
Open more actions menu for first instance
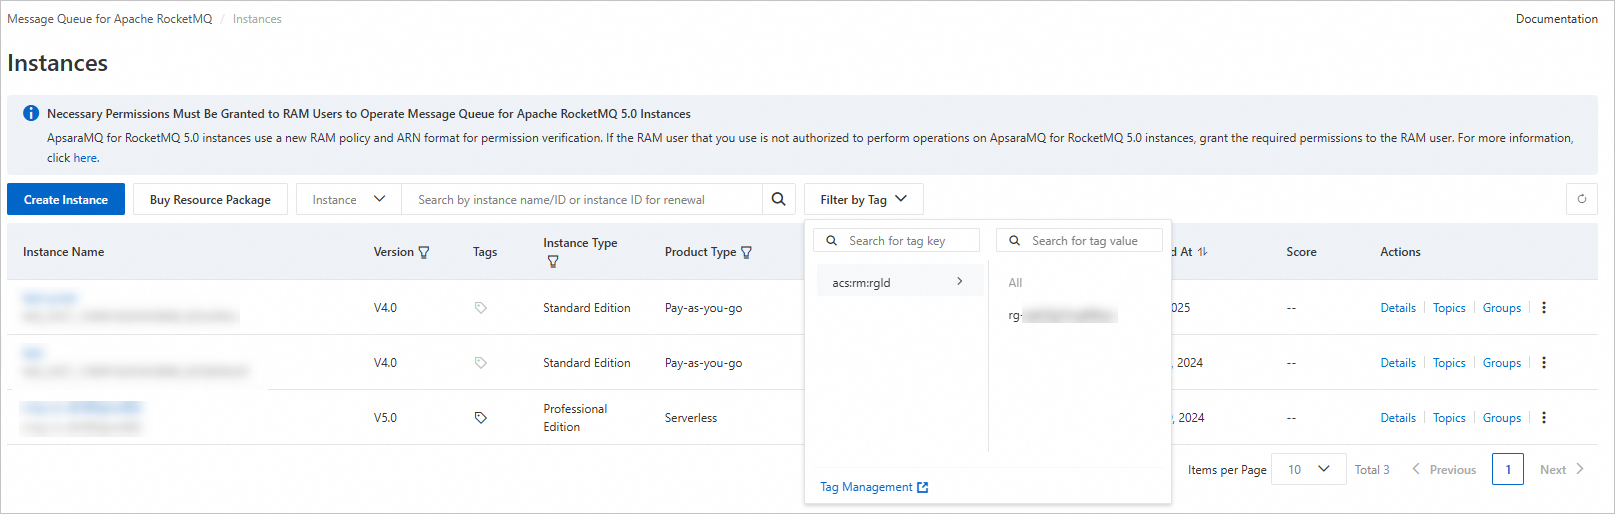click(x=1544, y=308)
